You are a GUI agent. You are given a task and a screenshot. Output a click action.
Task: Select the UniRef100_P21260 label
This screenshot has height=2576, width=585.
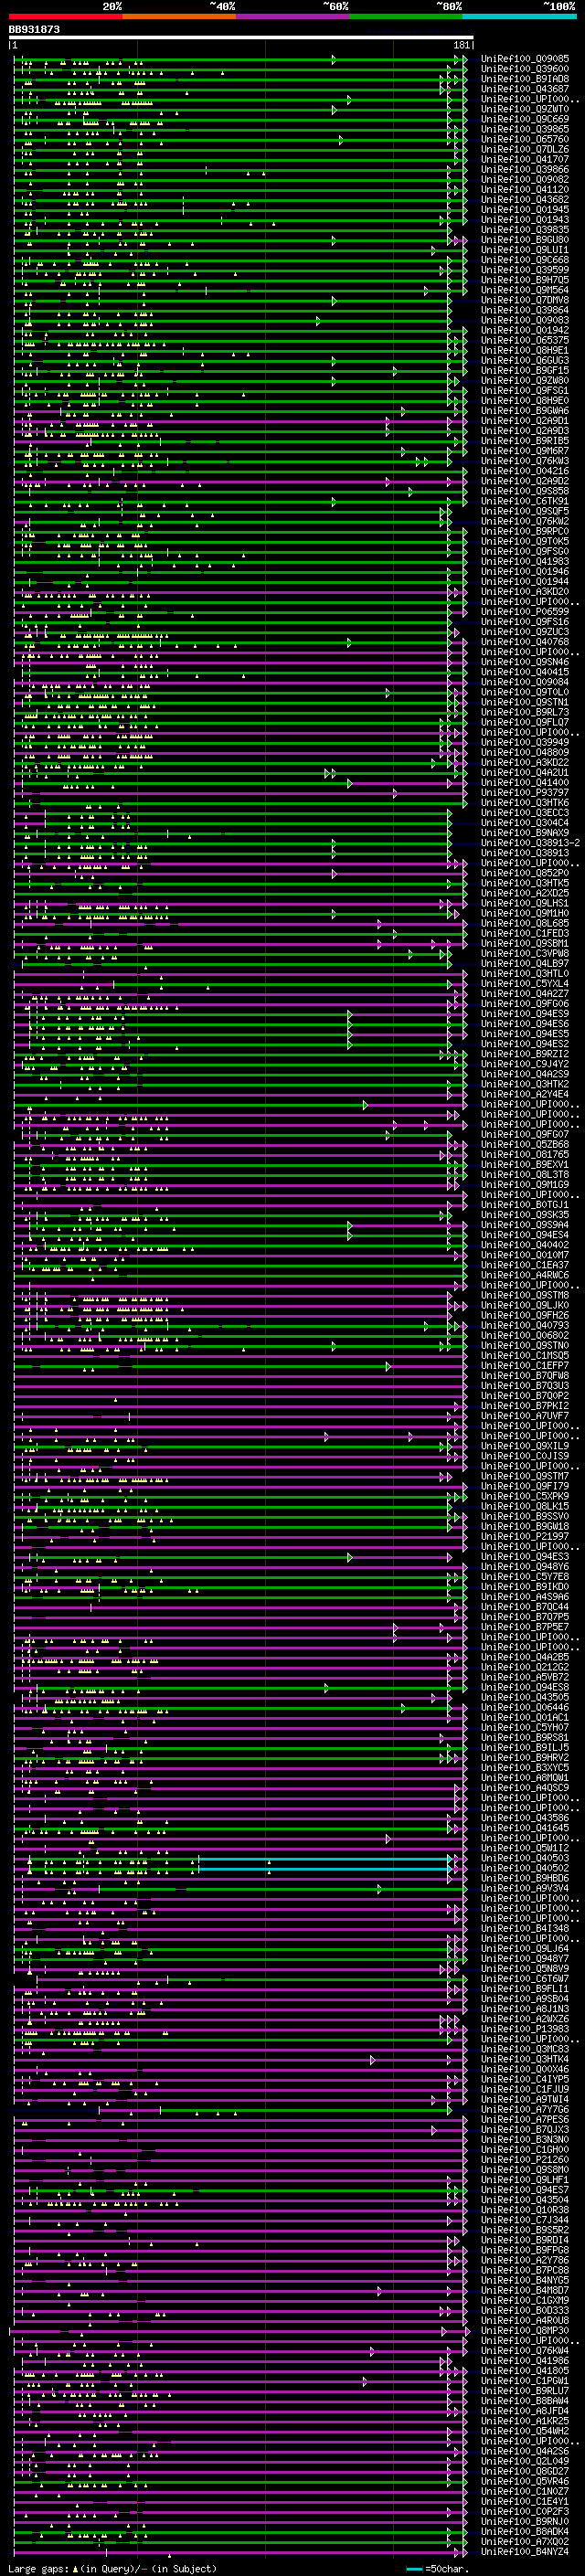tap(525, 2160)
